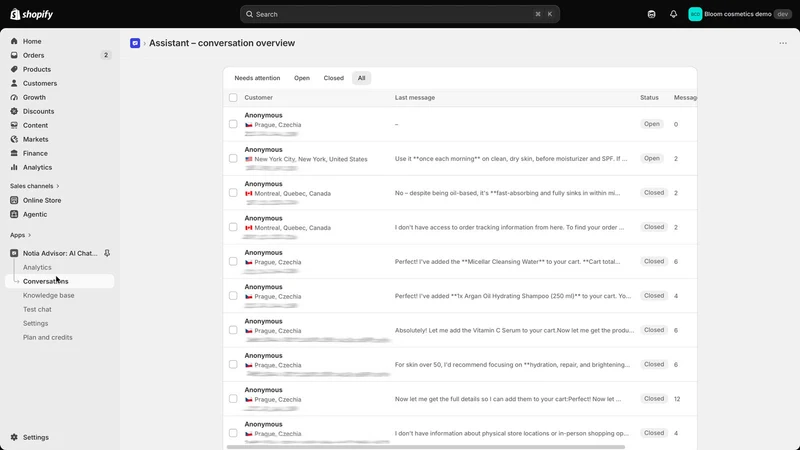Click the app icon in breadcrumb
The height and width of the screenshot is (450, 800).
[135, 43]
